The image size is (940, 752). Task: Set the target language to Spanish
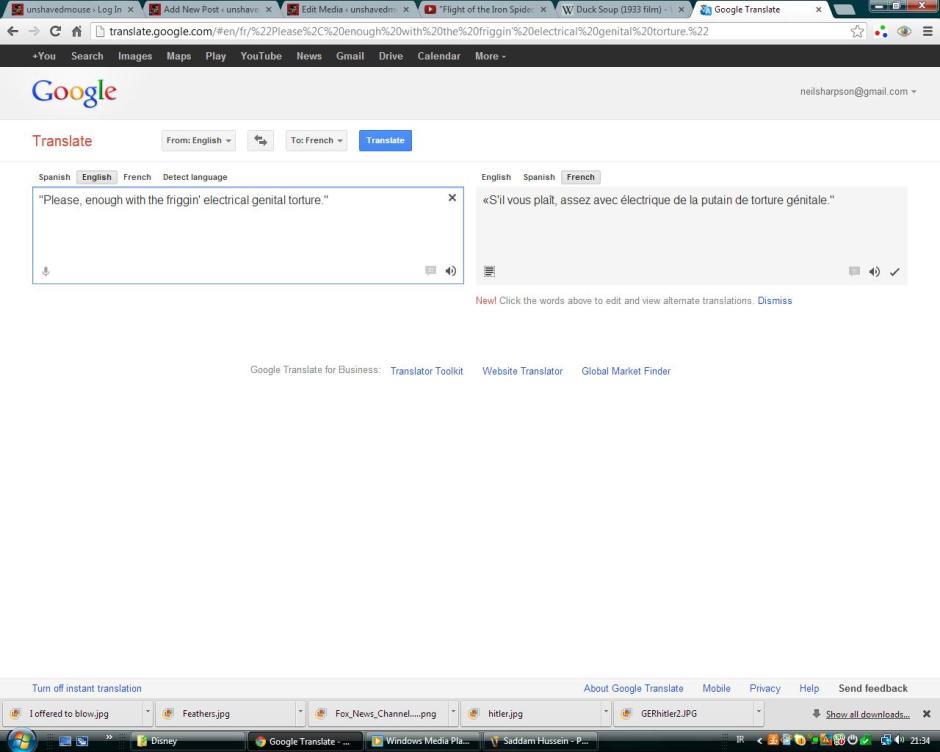(x=538, y=177)
